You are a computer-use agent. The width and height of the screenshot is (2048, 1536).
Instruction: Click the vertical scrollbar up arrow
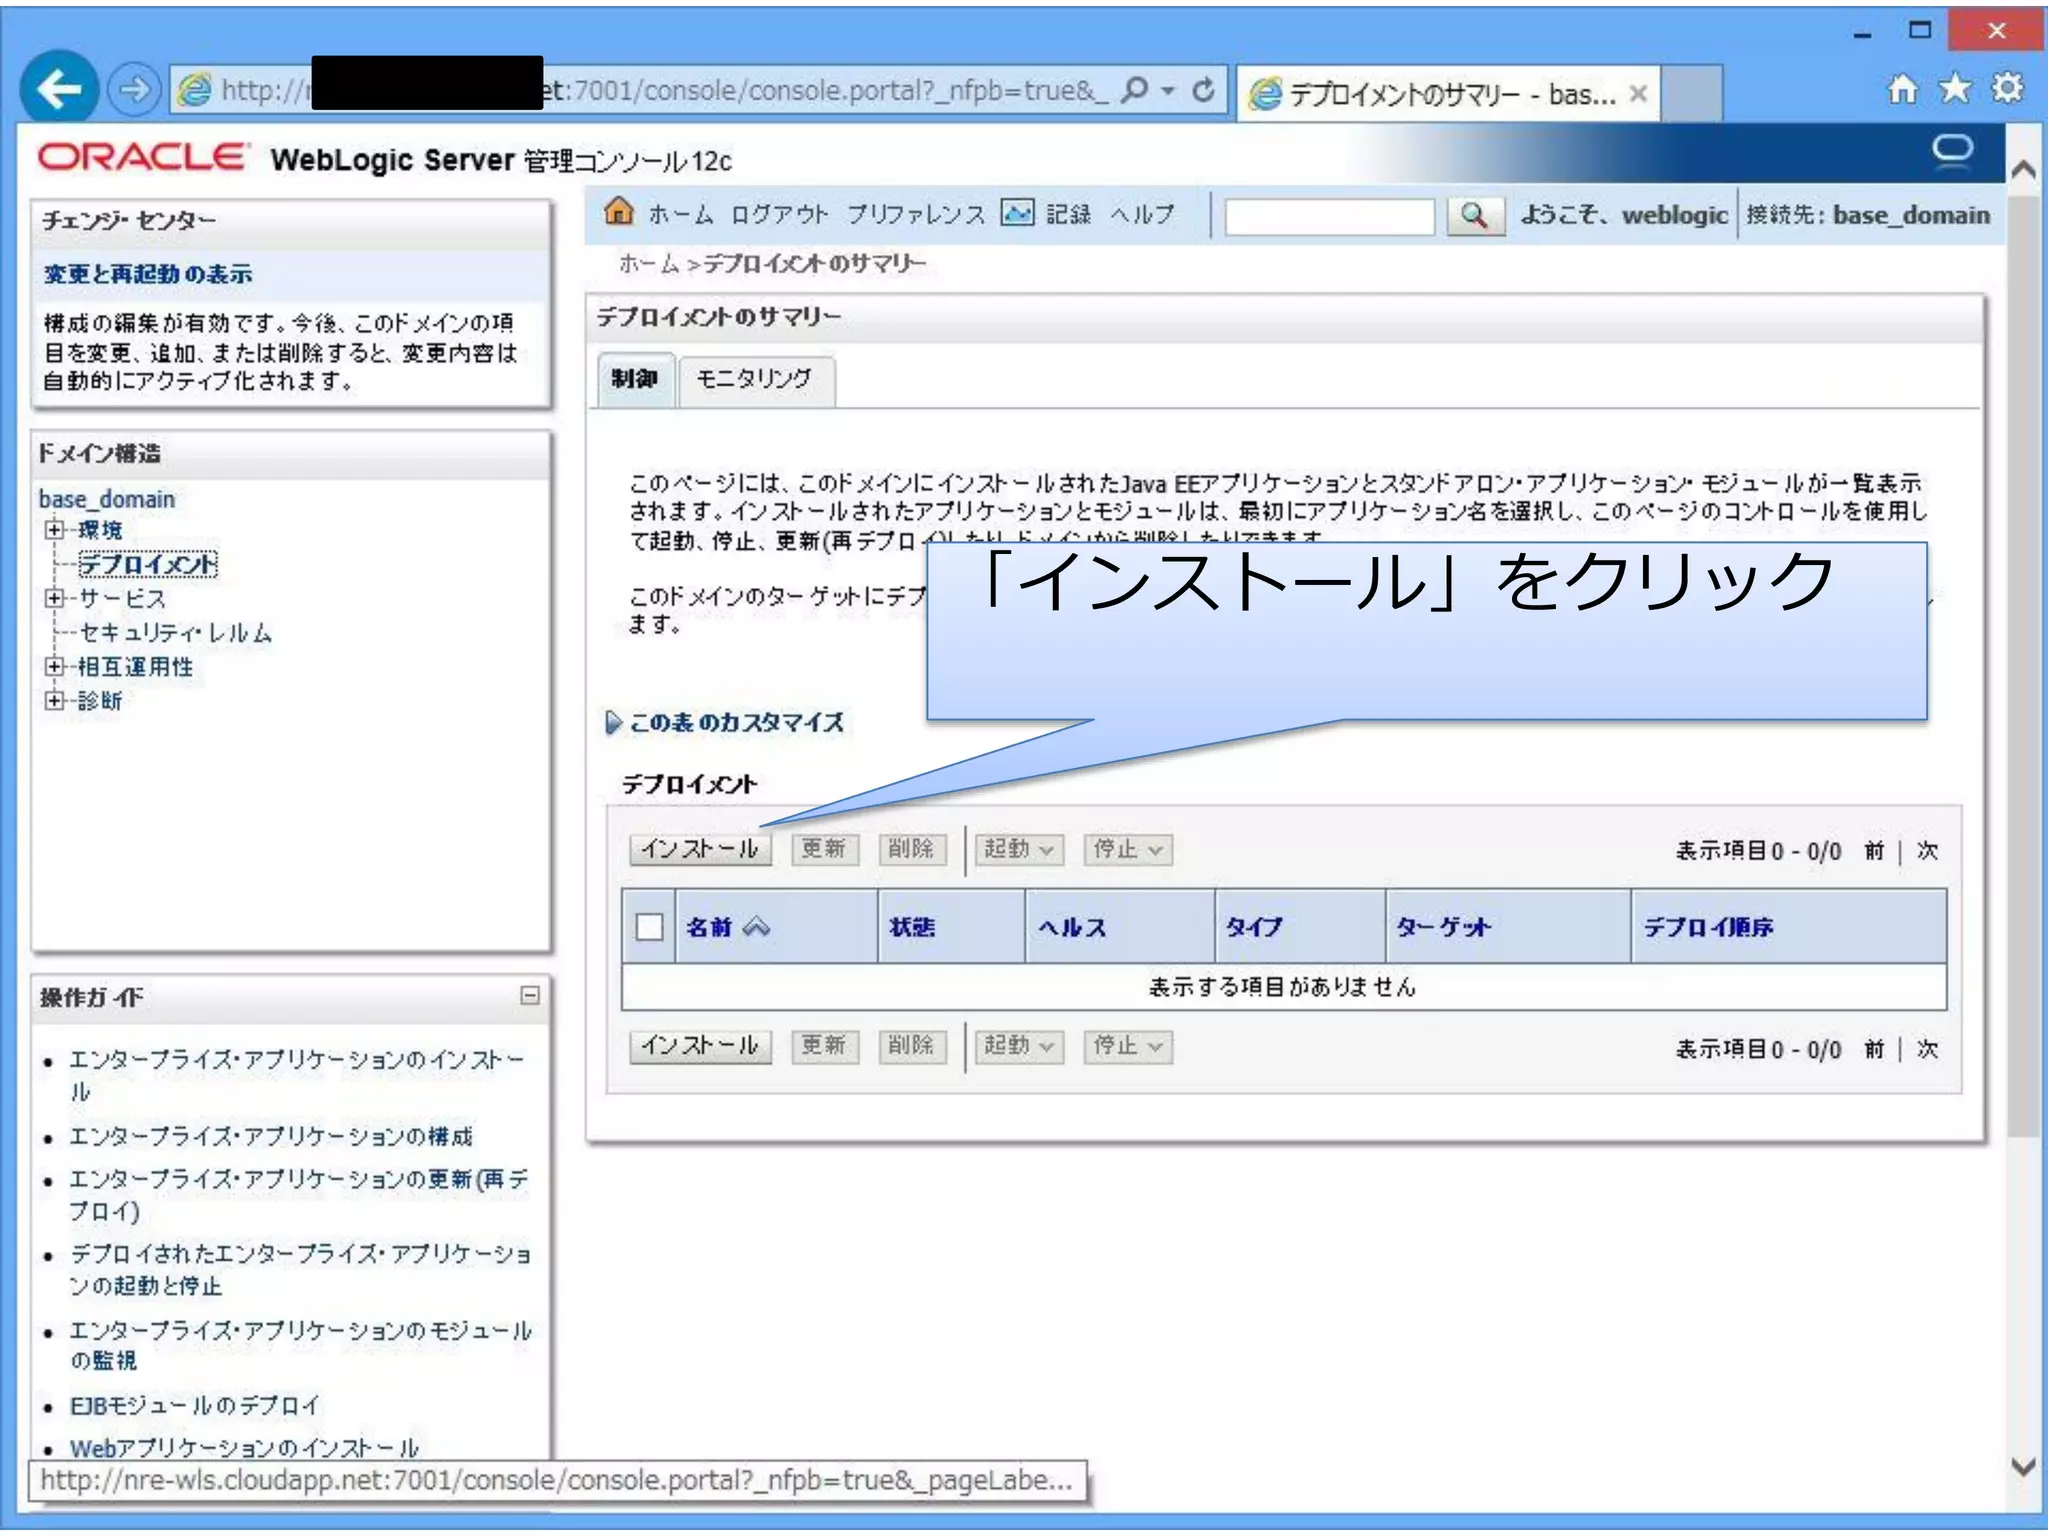click(2023, 168)
